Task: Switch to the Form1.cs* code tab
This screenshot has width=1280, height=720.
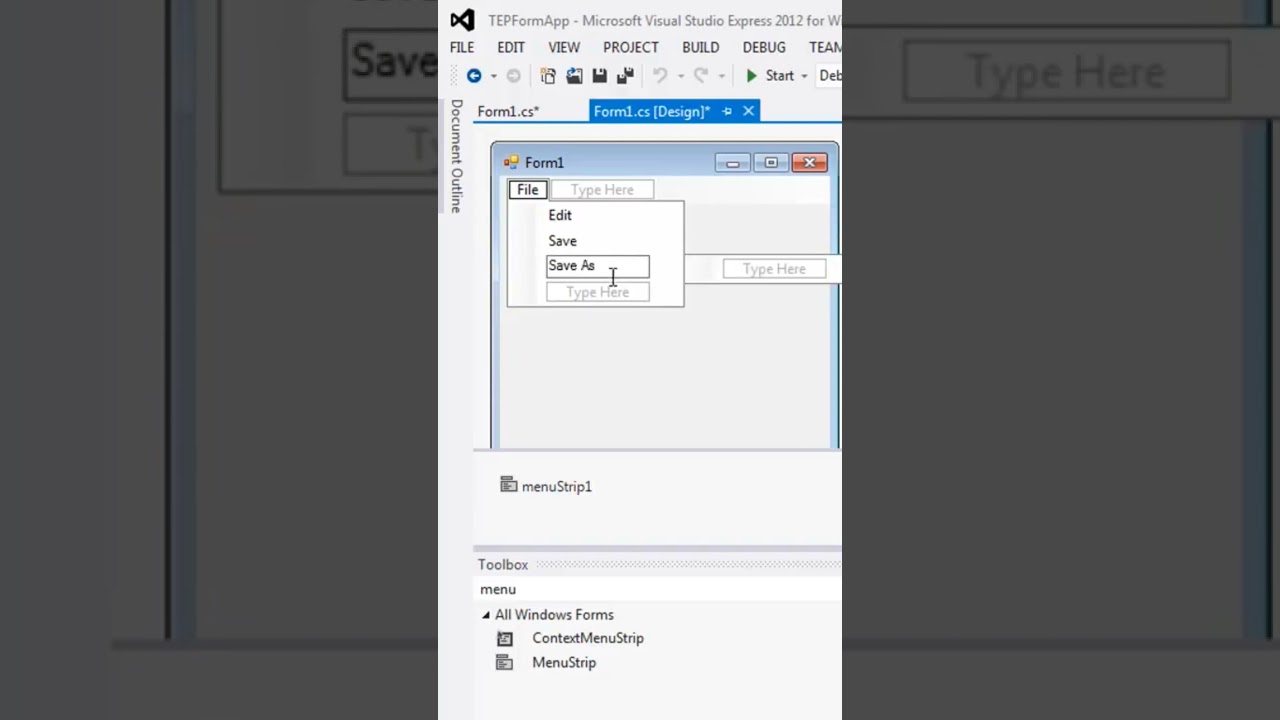Action: pos(508,111)
